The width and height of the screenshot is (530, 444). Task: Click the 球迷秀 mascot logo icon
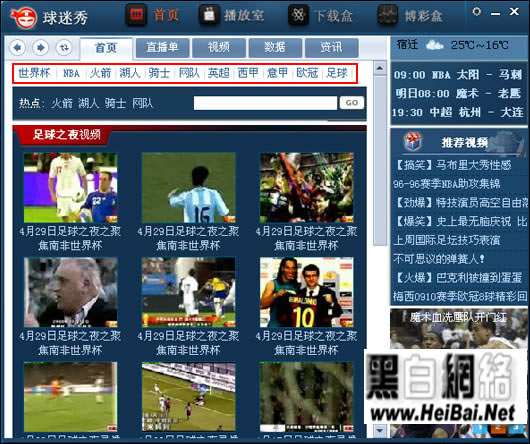pyautogui.click(x=23, y=17)
